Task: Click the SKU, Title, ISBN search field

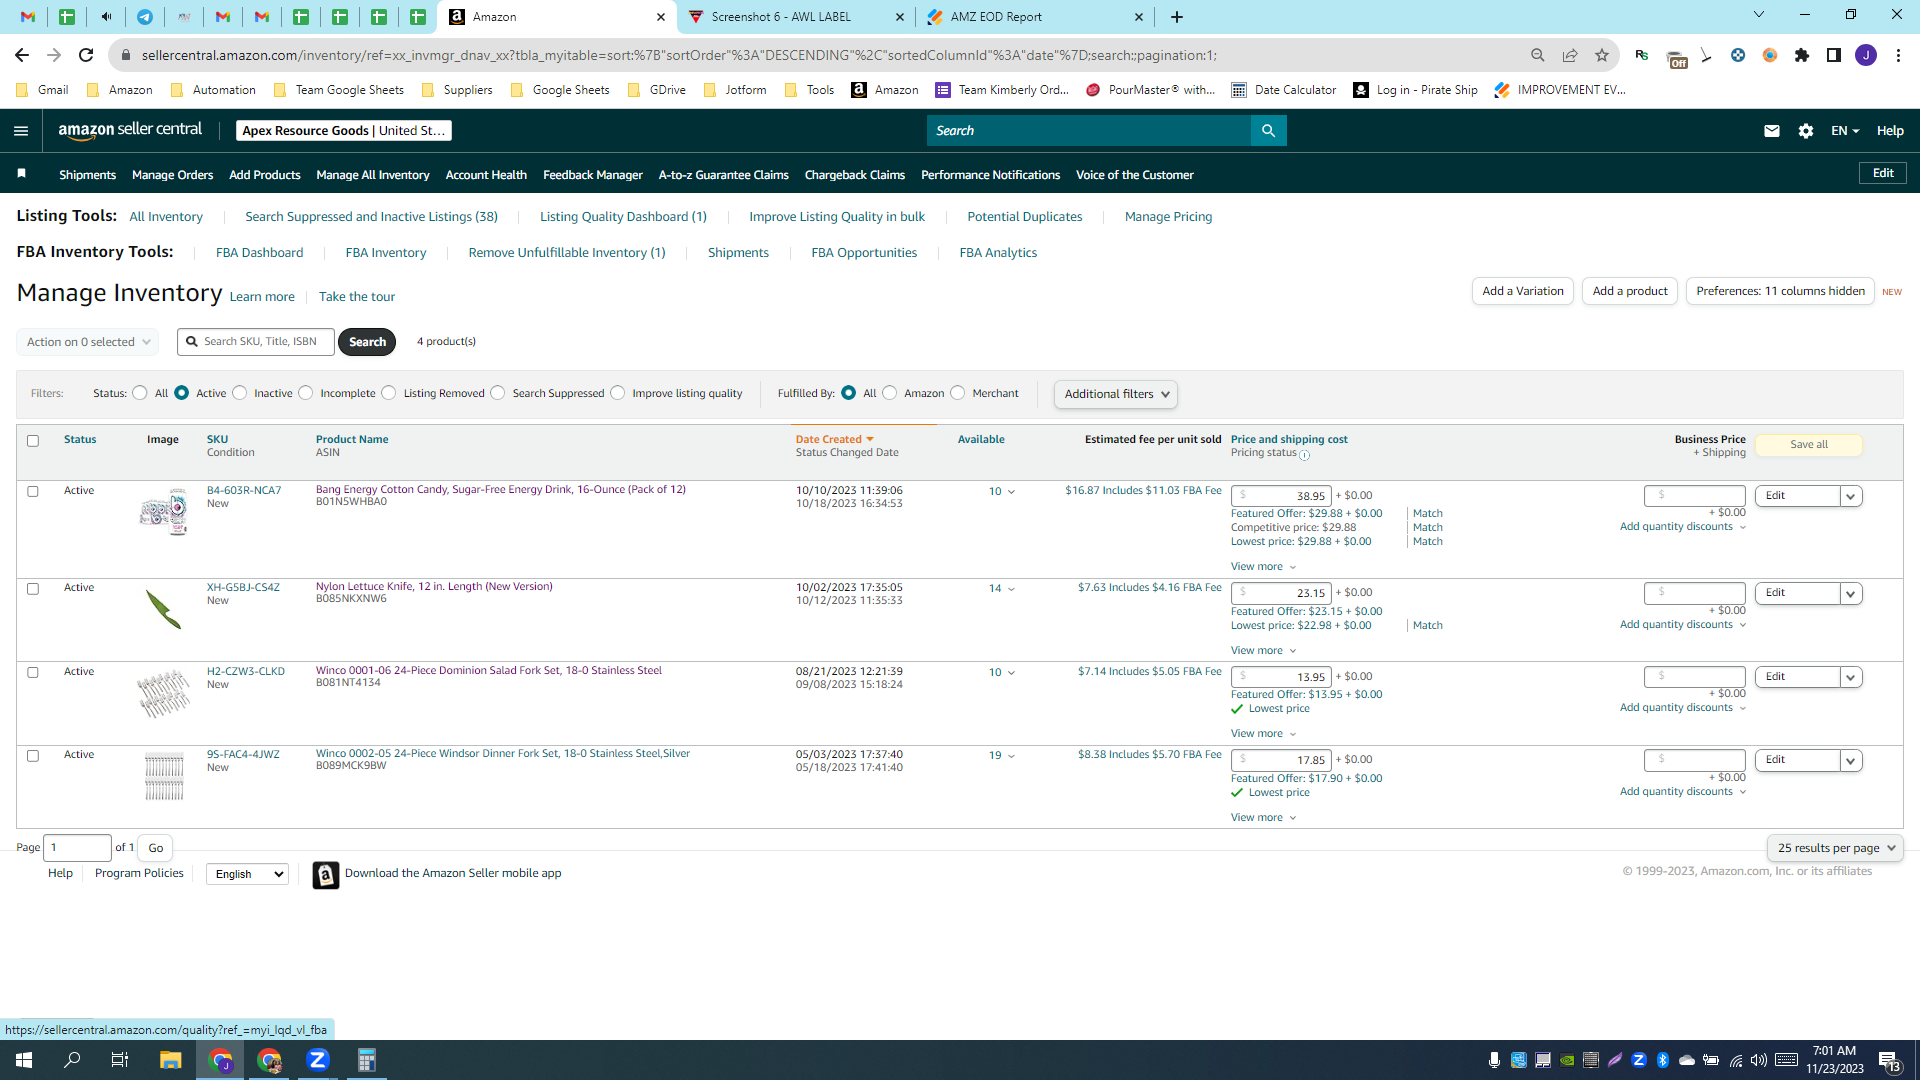Action: click(256, 342)
